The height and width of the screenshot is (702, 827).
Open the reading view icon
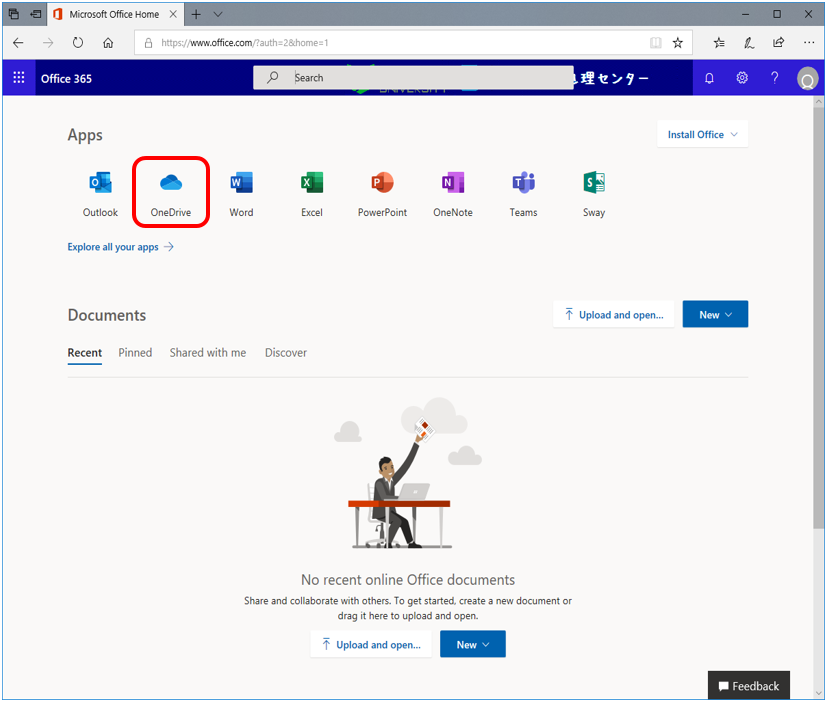coord(656,43)
